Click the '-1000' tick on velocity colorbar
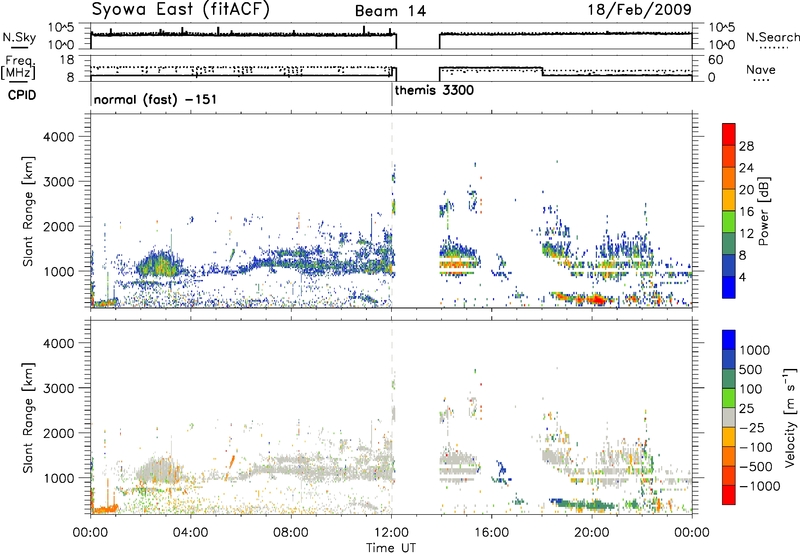This screenshot has width=800, height=554. click(759, 486)
